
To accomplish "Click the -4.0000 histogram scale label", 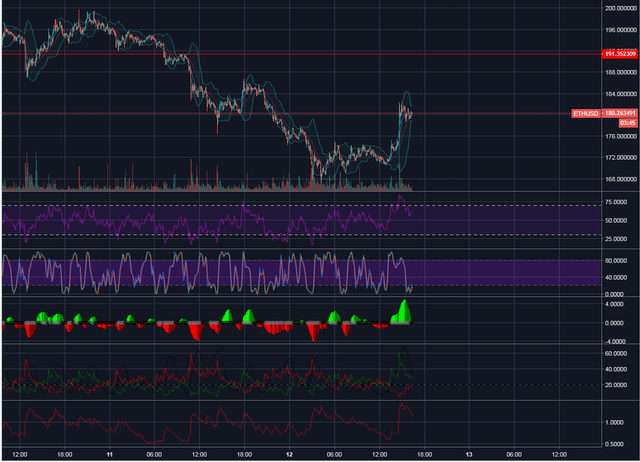I will [x=615, y=341].
